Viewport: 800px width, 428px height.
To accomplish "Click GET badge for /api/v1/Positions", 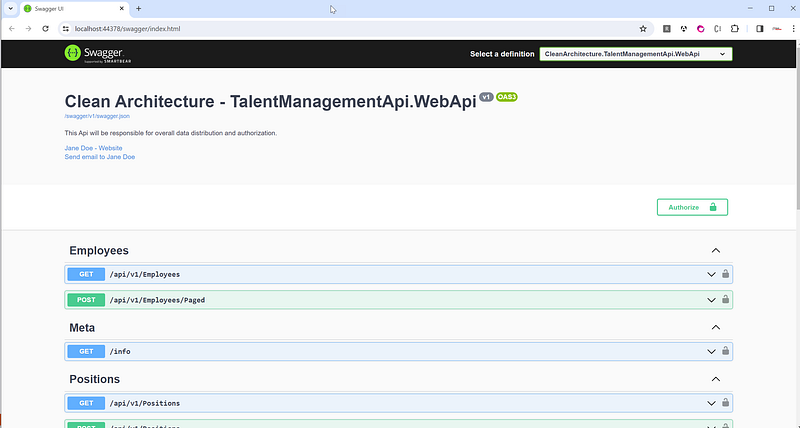I will click(x=86, y=403).
